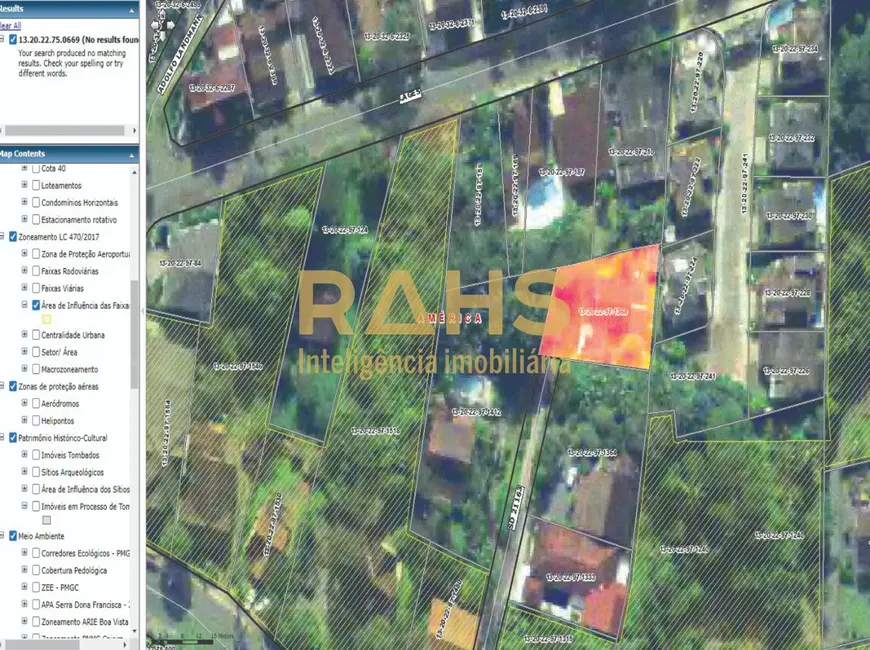Click the yellow legend swatch under Área de Influência
The image size is (870, 650).
pos(46,319)
